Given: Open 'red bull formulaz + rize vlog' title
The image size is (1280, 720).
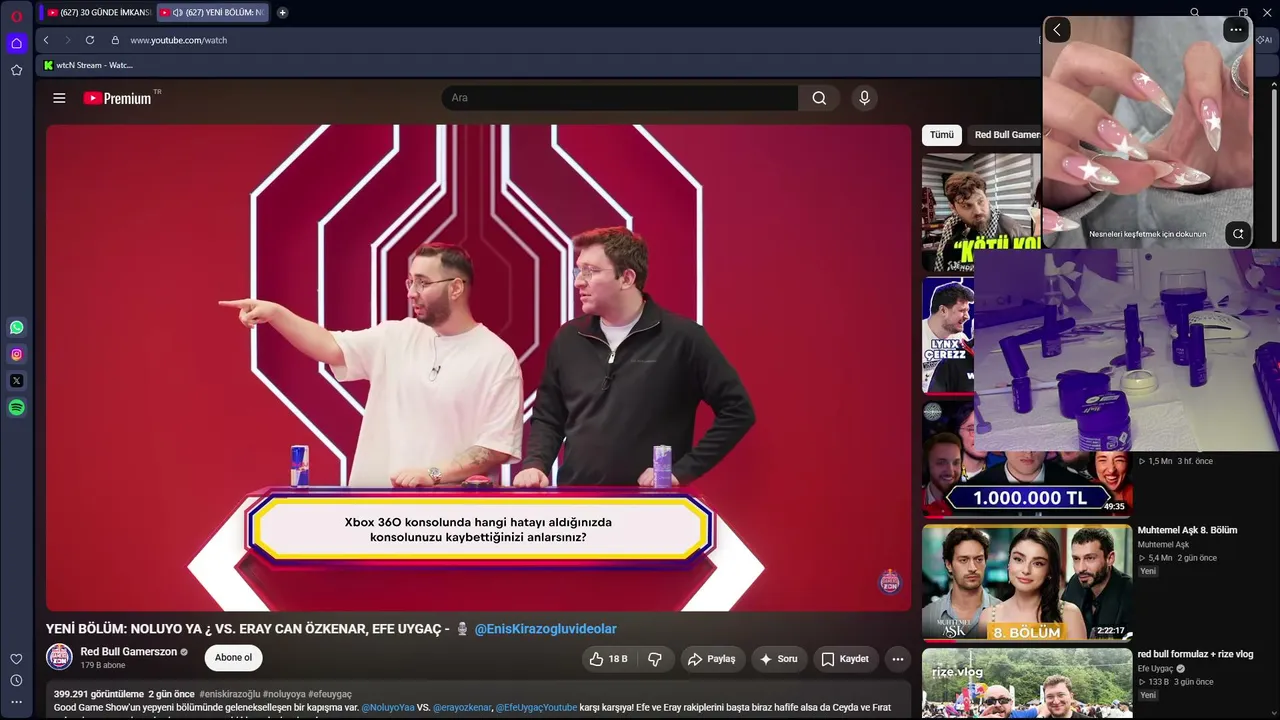Looking at the screenshot, I should tap(1195, 654).
